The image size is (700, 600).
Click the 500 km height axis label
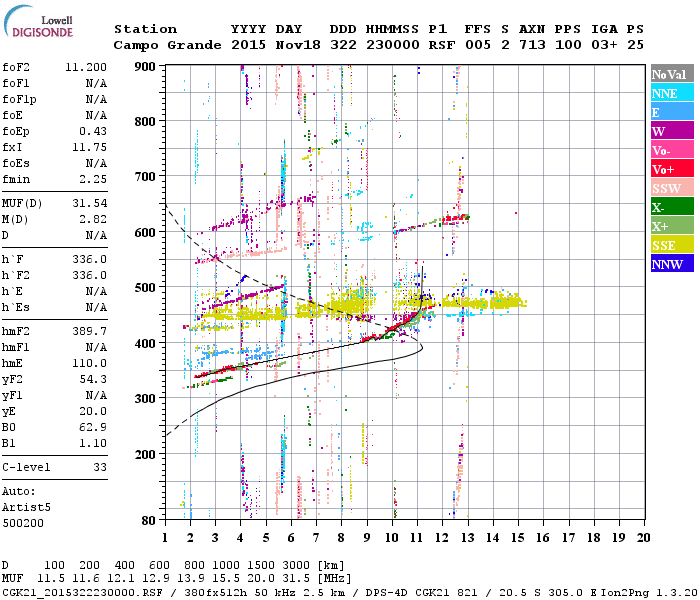tap(145, 287)
